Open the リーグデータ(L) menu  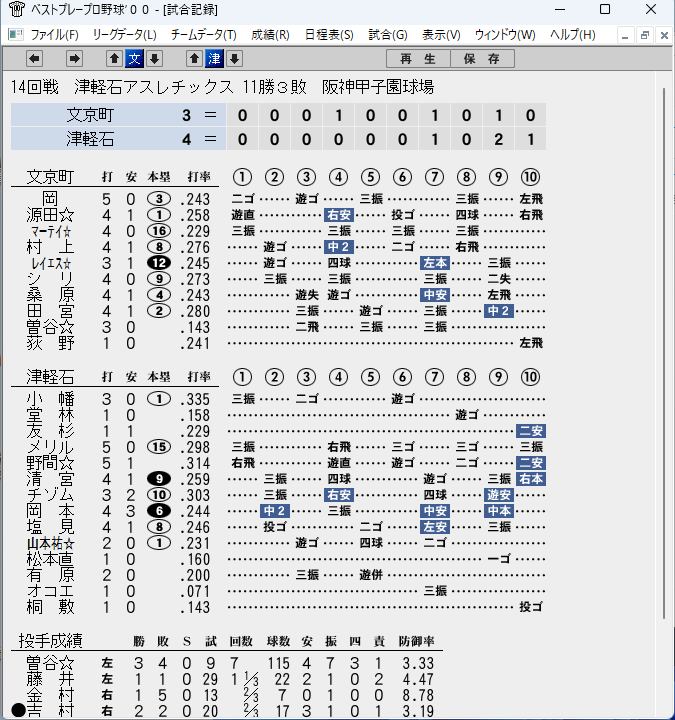tap(124, 35)
